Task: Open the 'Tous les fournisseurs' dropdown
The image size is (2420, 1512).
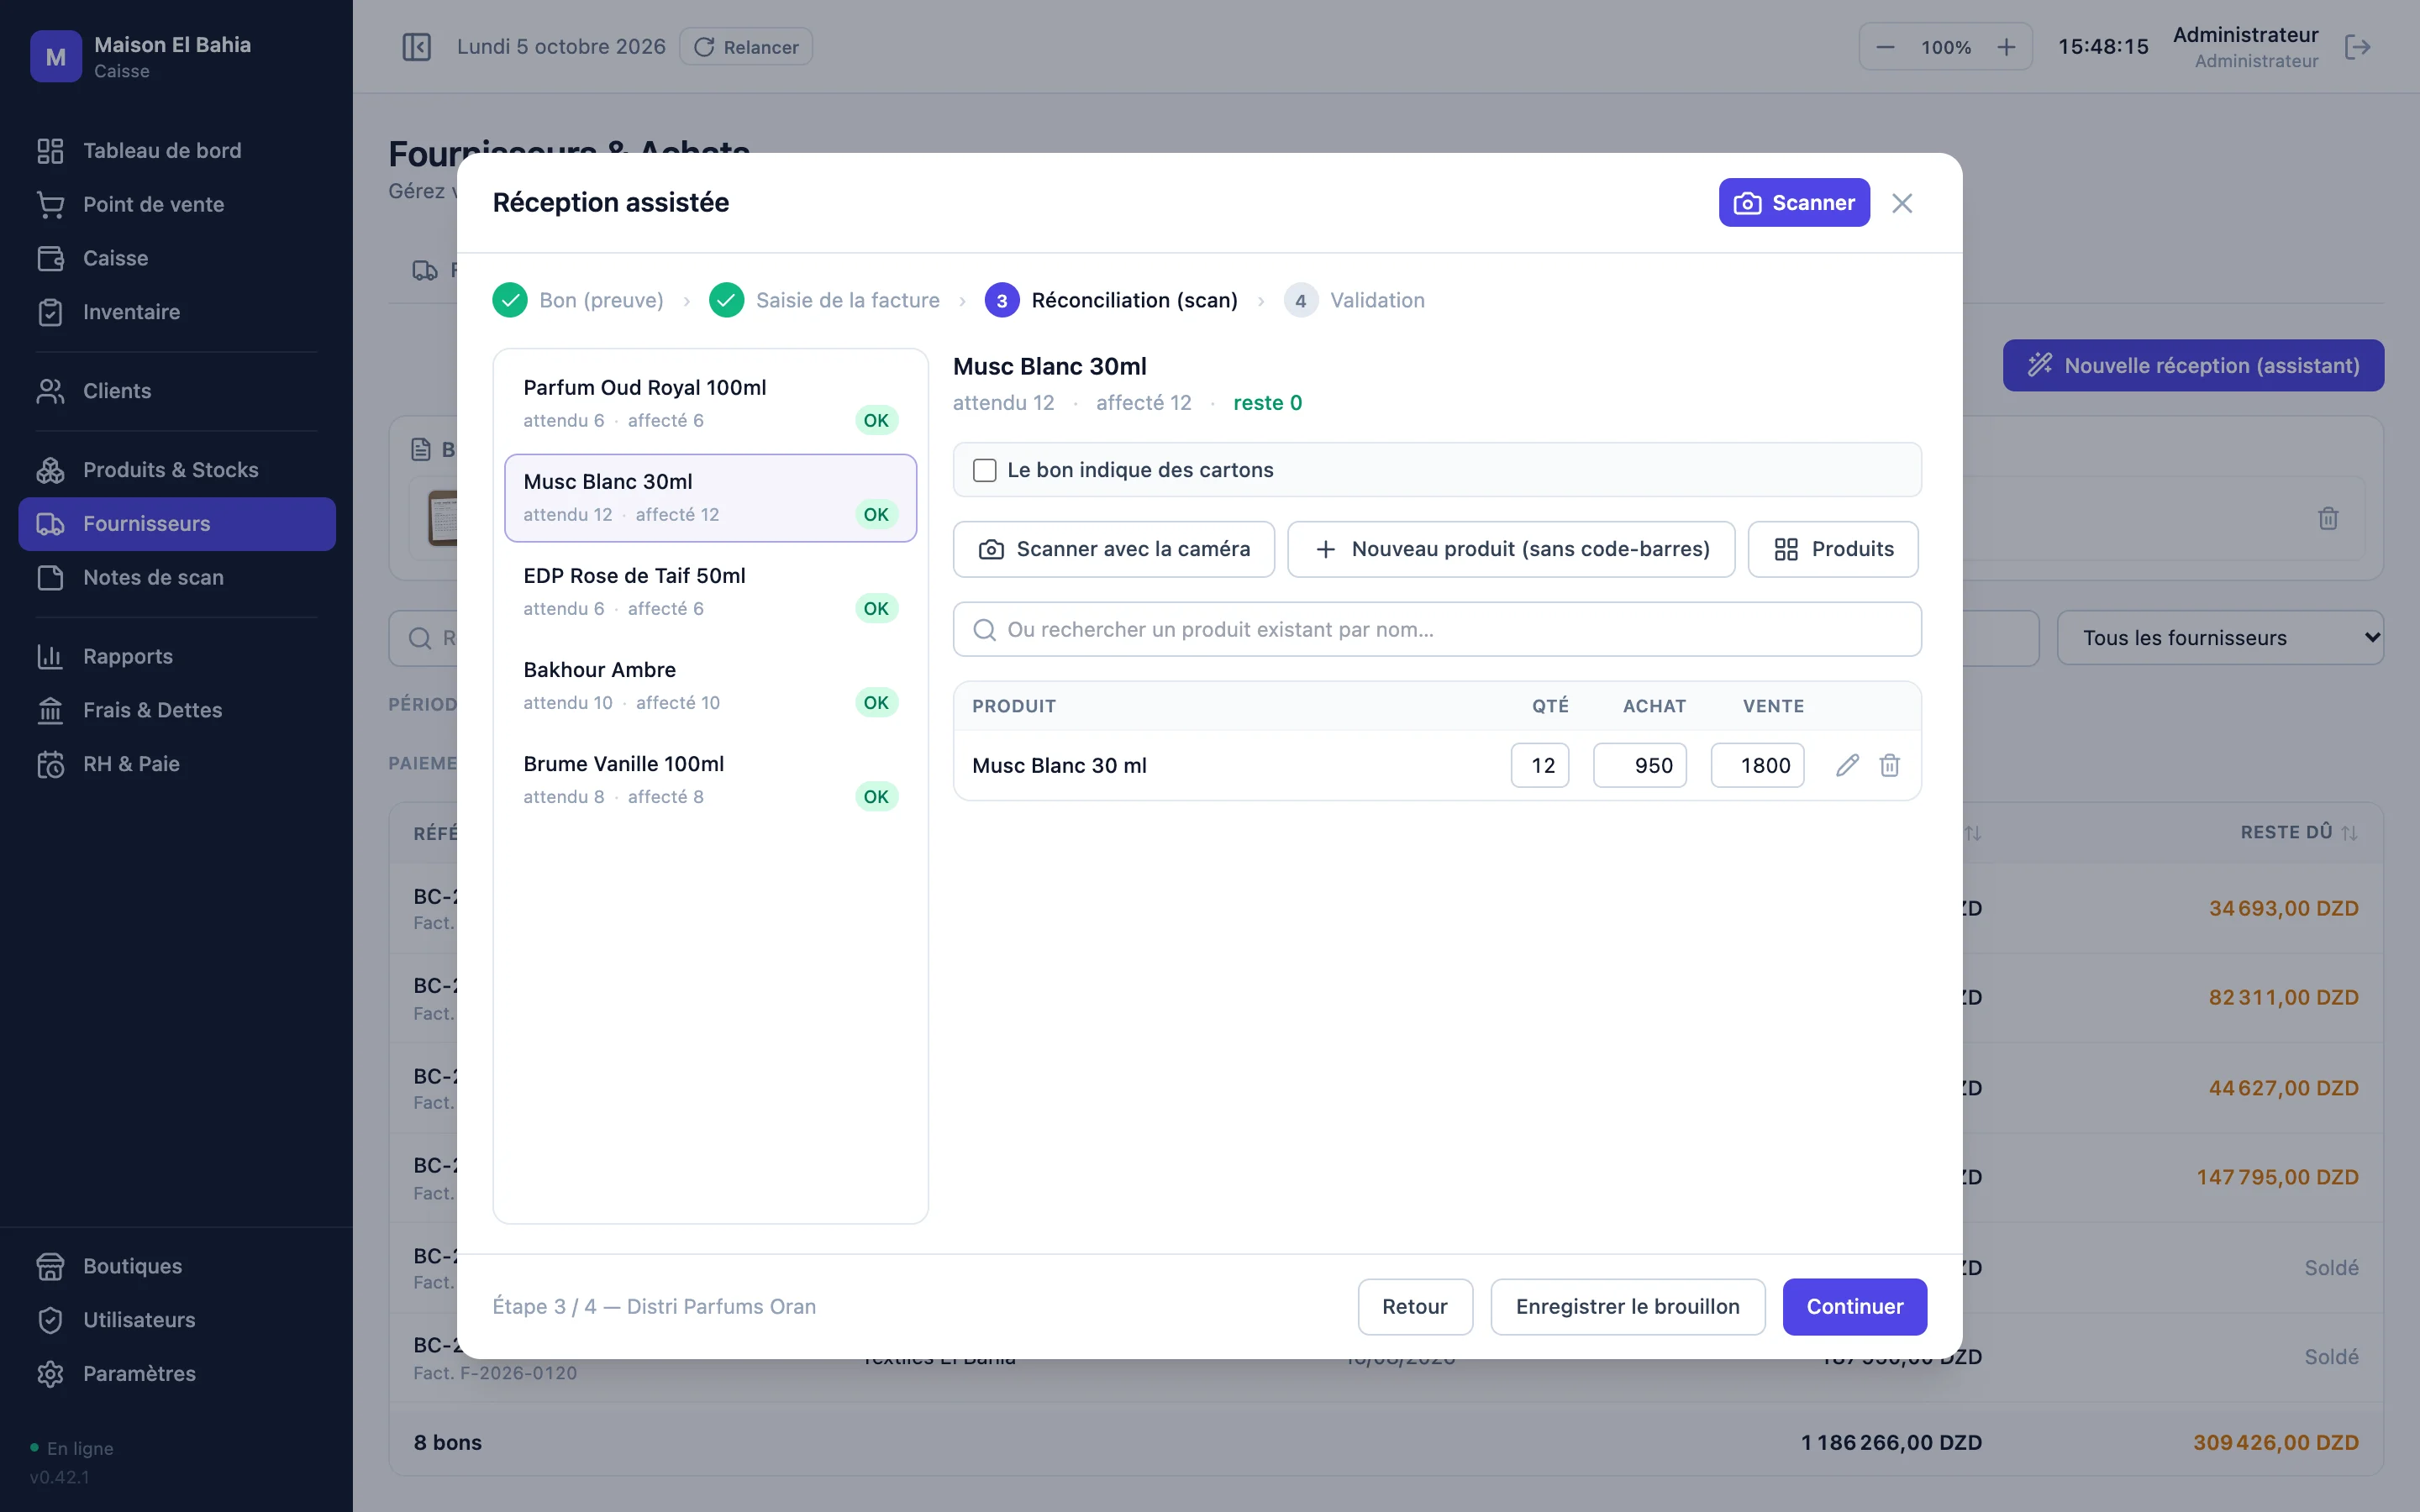Action: tap(2220, 638)
